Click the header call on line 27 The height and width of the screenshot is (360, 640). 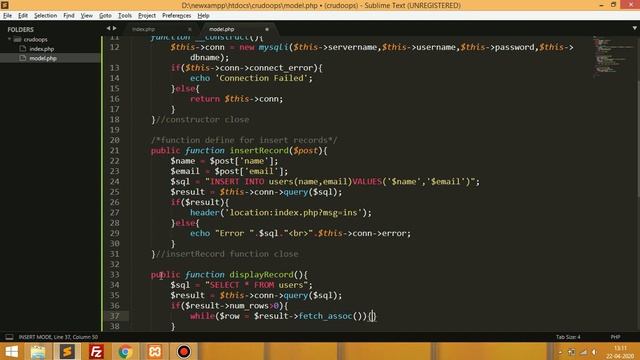click(204, 213)
